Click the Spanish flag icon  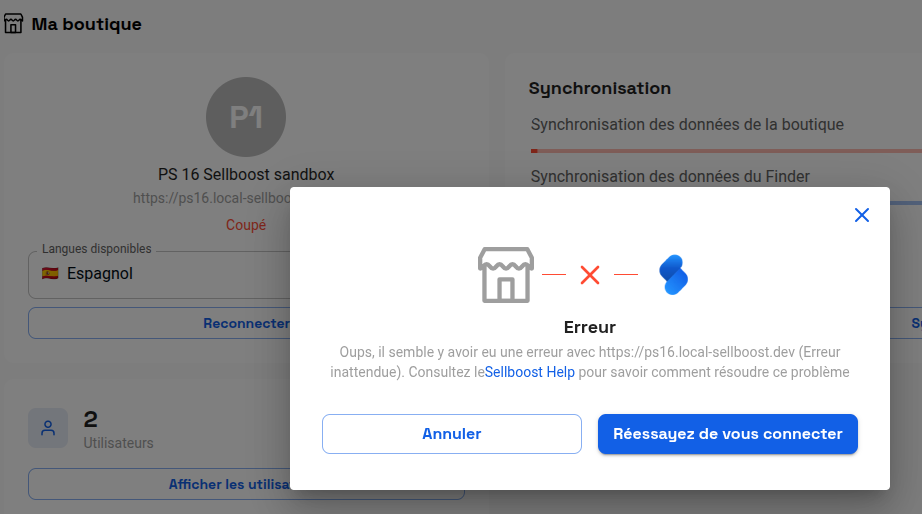click(50, 273)
